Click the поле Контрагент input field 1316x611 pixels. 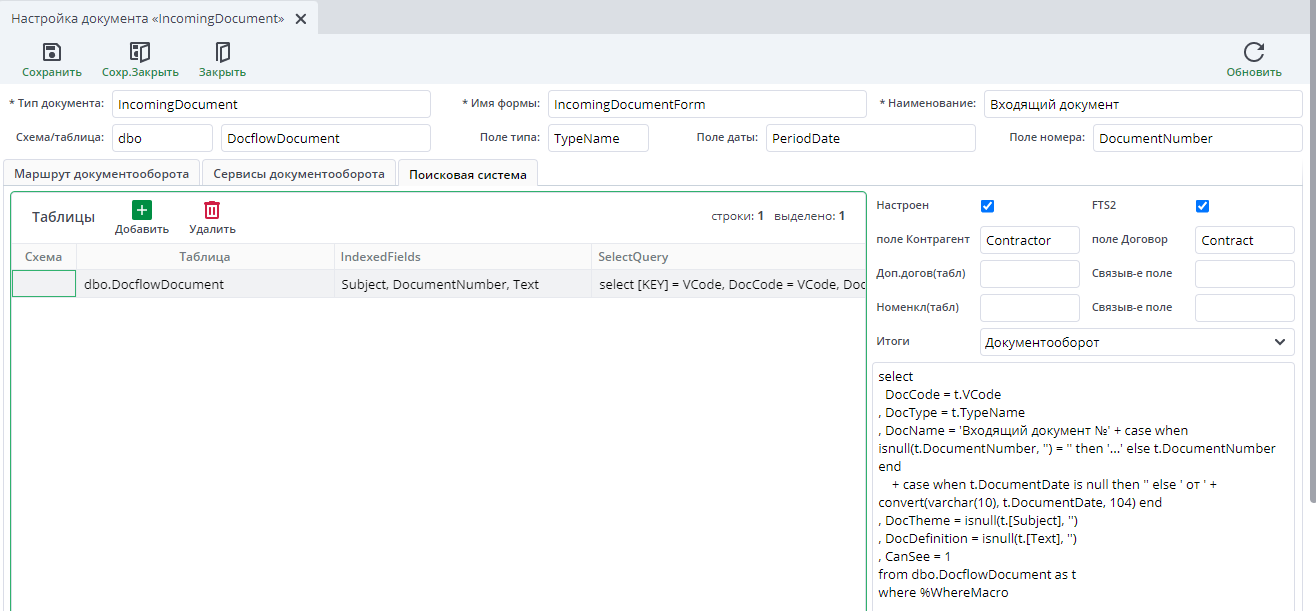pos(1029,240)
